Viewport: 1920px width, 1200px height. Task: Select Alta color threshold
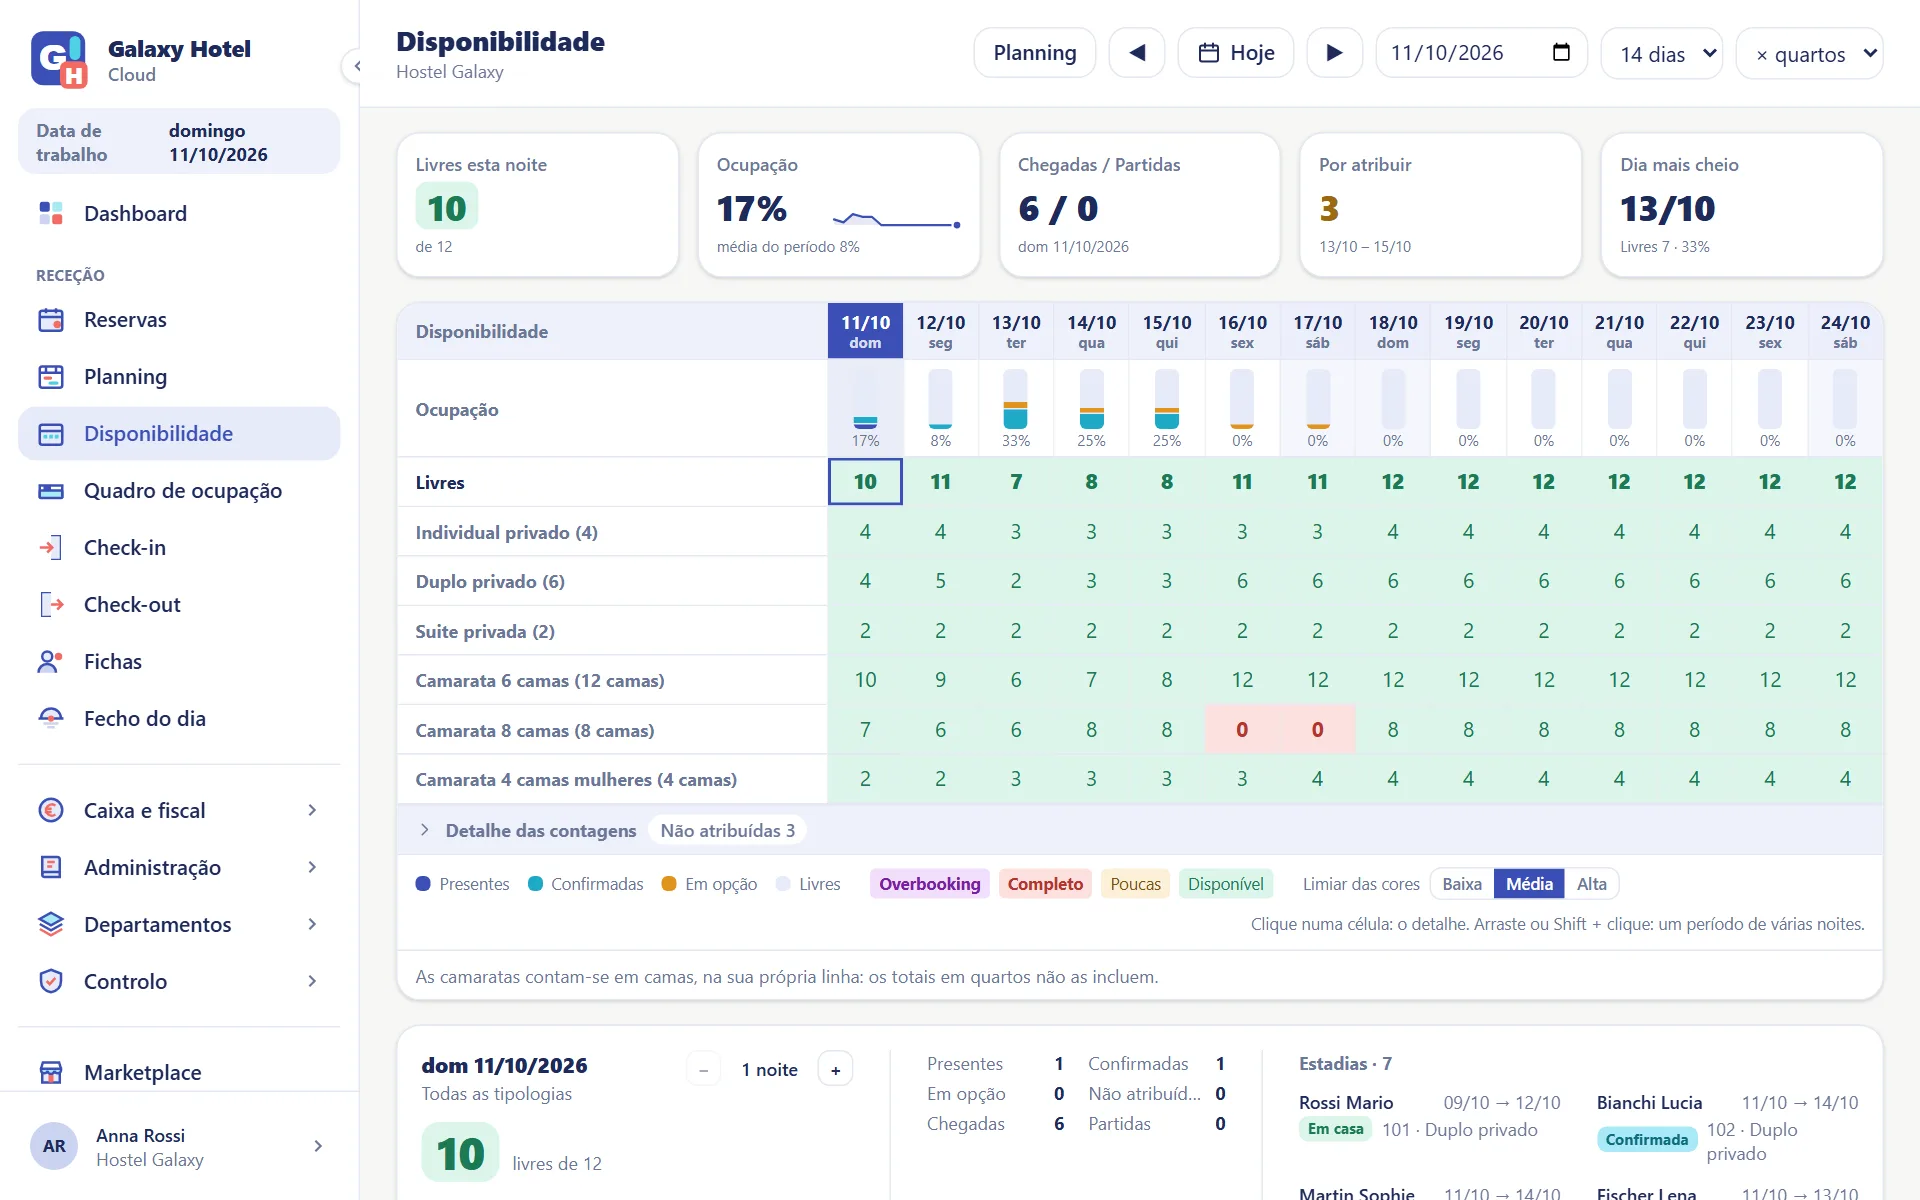(x=1591, y=884)
